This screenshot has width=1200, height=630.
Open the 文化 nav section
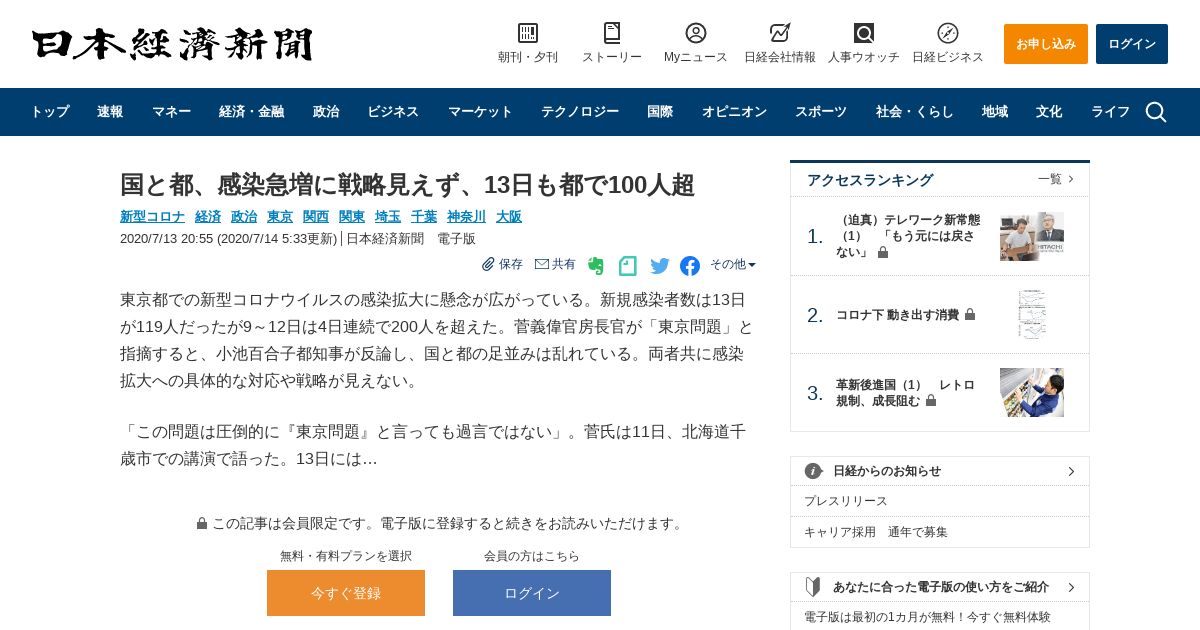[1049, 112]
